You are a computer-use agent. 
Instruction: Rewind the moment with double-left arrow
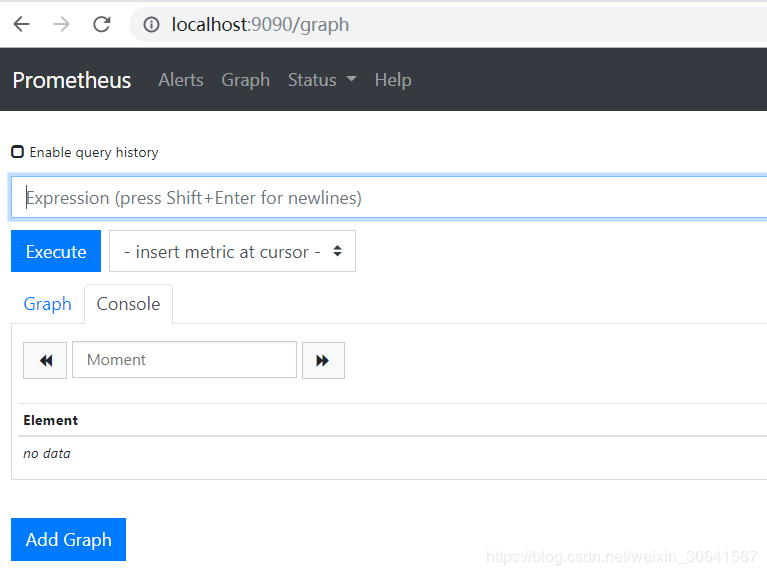[x=45, y=360]
